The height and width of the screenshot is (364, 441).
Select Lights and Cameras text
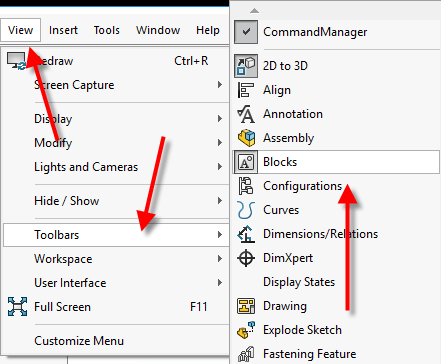pos(86,167)
